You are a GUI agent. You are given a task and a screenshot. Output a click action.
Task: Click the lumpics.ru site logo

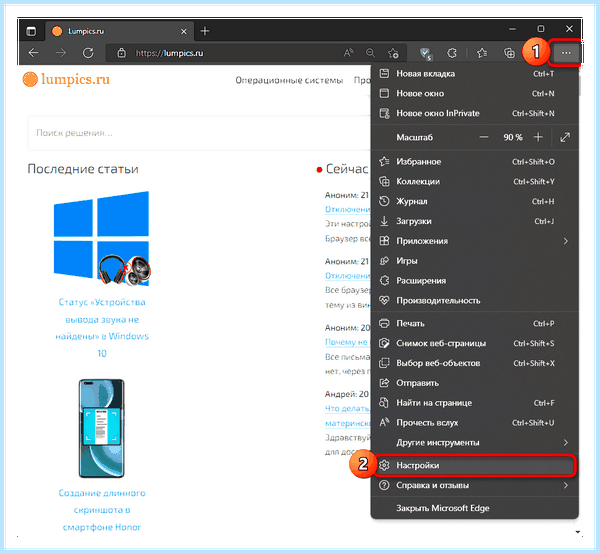pyautogui.click(x=66, y=79)
